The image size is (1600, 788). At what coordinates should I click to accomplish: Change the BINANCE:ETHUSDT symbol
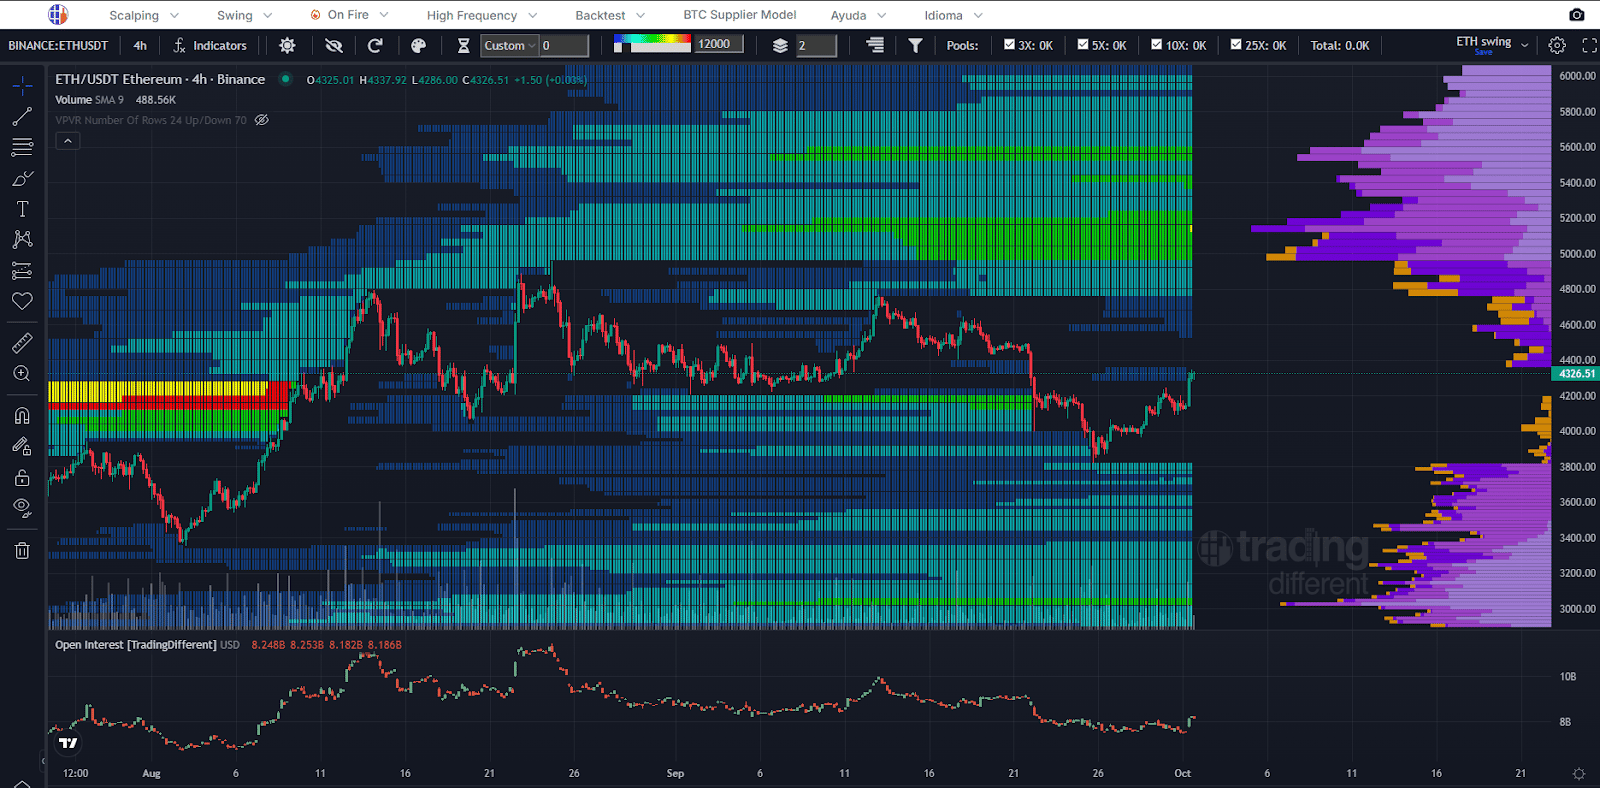(x=58, y=45)
